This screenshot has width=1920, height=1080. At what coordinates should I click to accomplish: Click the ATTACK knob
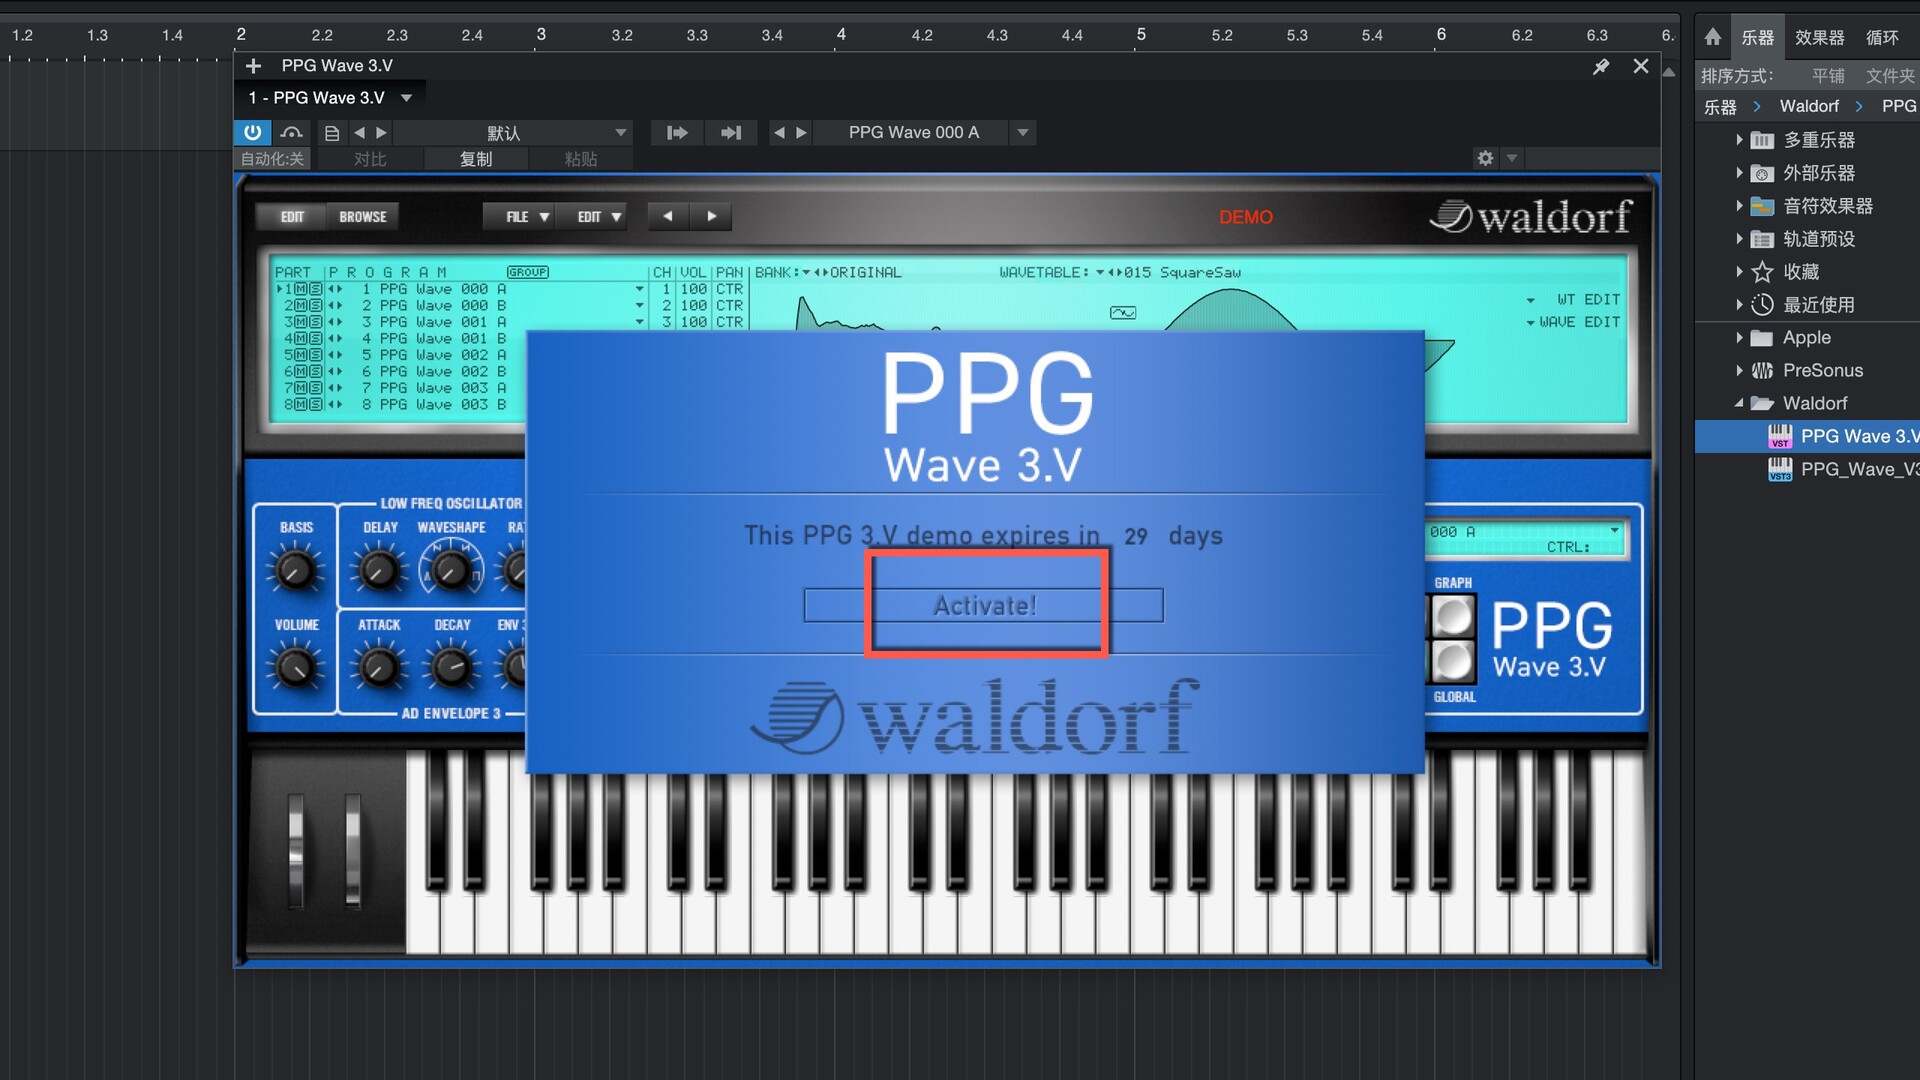[x=378, y=667]
